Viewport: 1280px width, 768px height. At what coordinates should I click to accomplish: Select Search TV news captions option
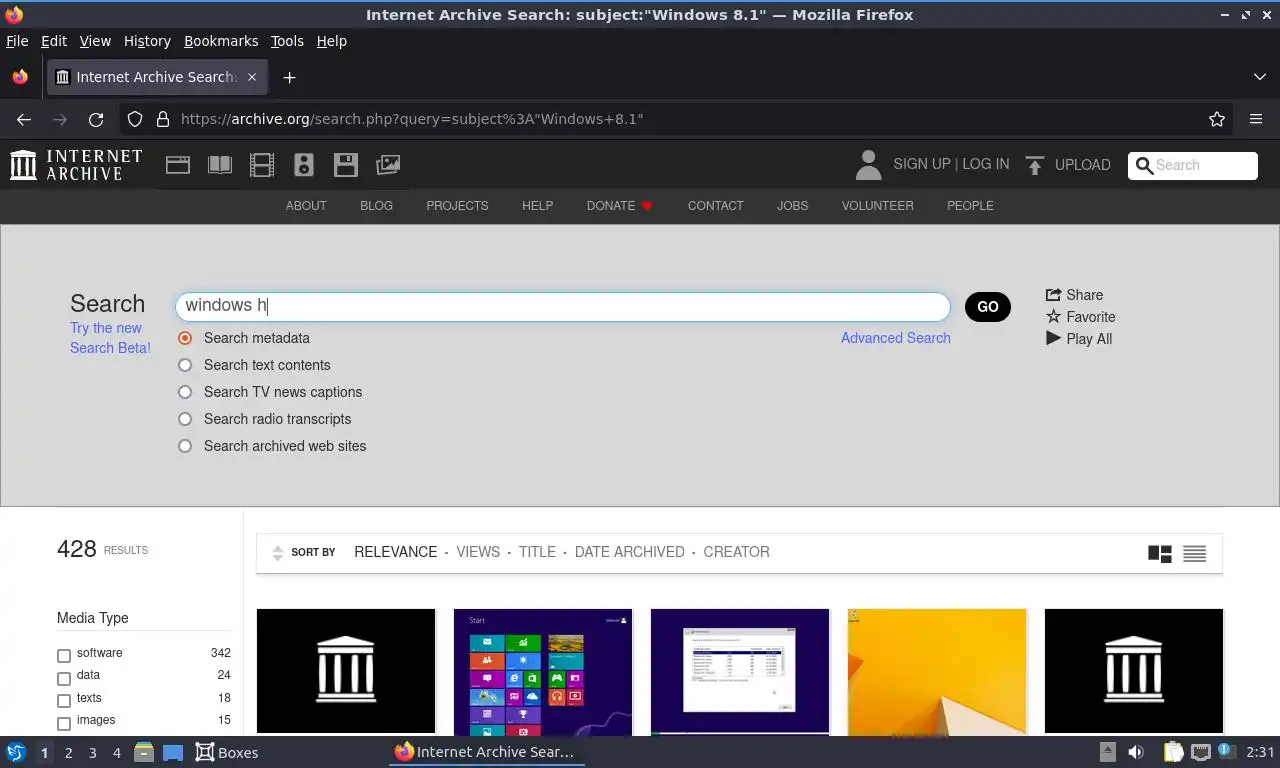click(185, 392)
